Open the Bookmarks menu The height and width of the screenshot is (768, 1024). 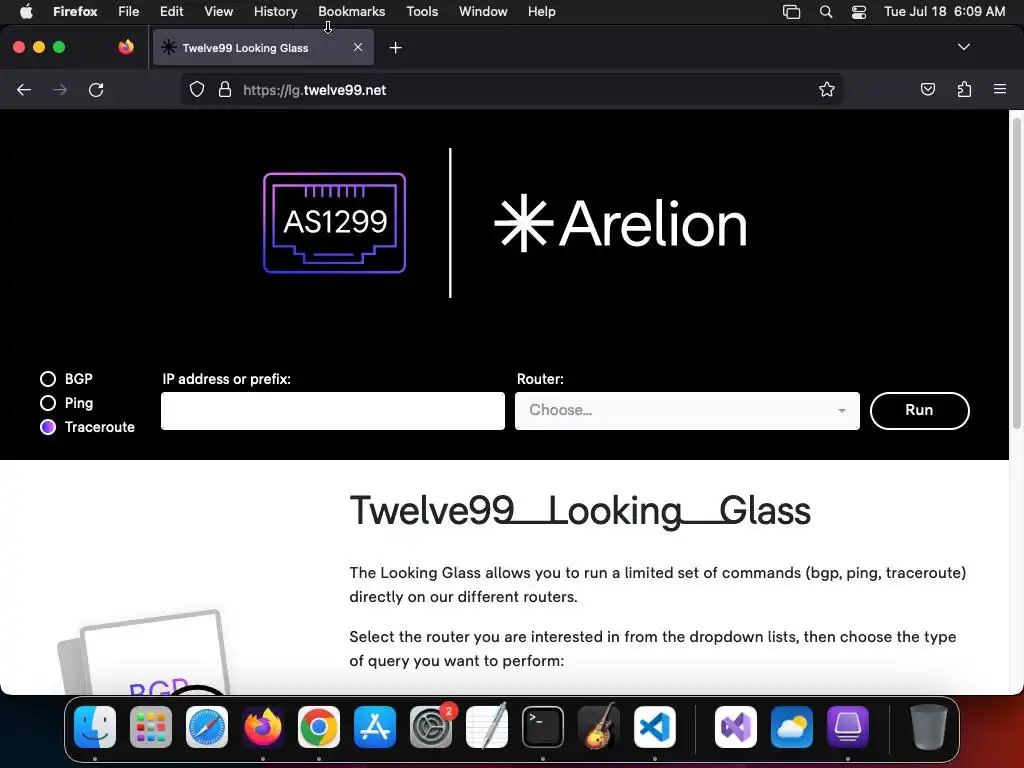(351, 11)
